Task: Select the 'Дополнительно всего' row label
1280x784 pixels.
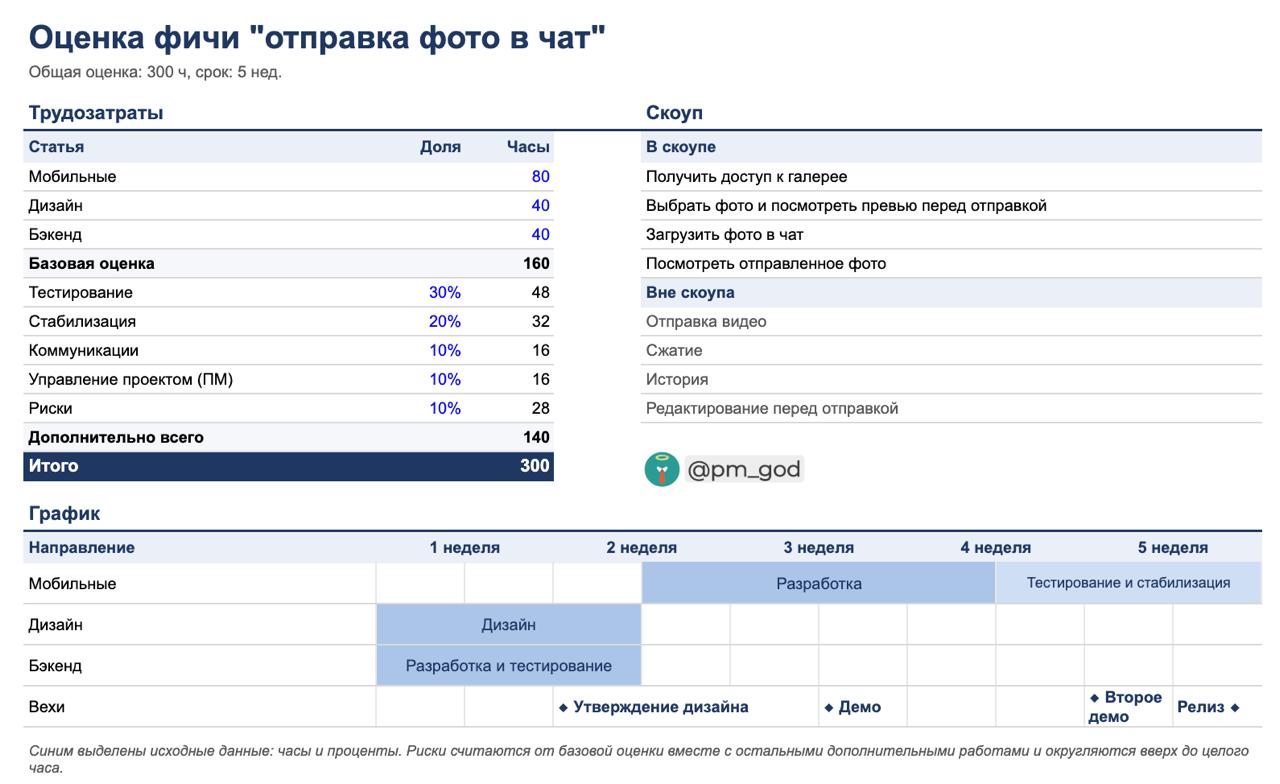Action: pos(116,438)
